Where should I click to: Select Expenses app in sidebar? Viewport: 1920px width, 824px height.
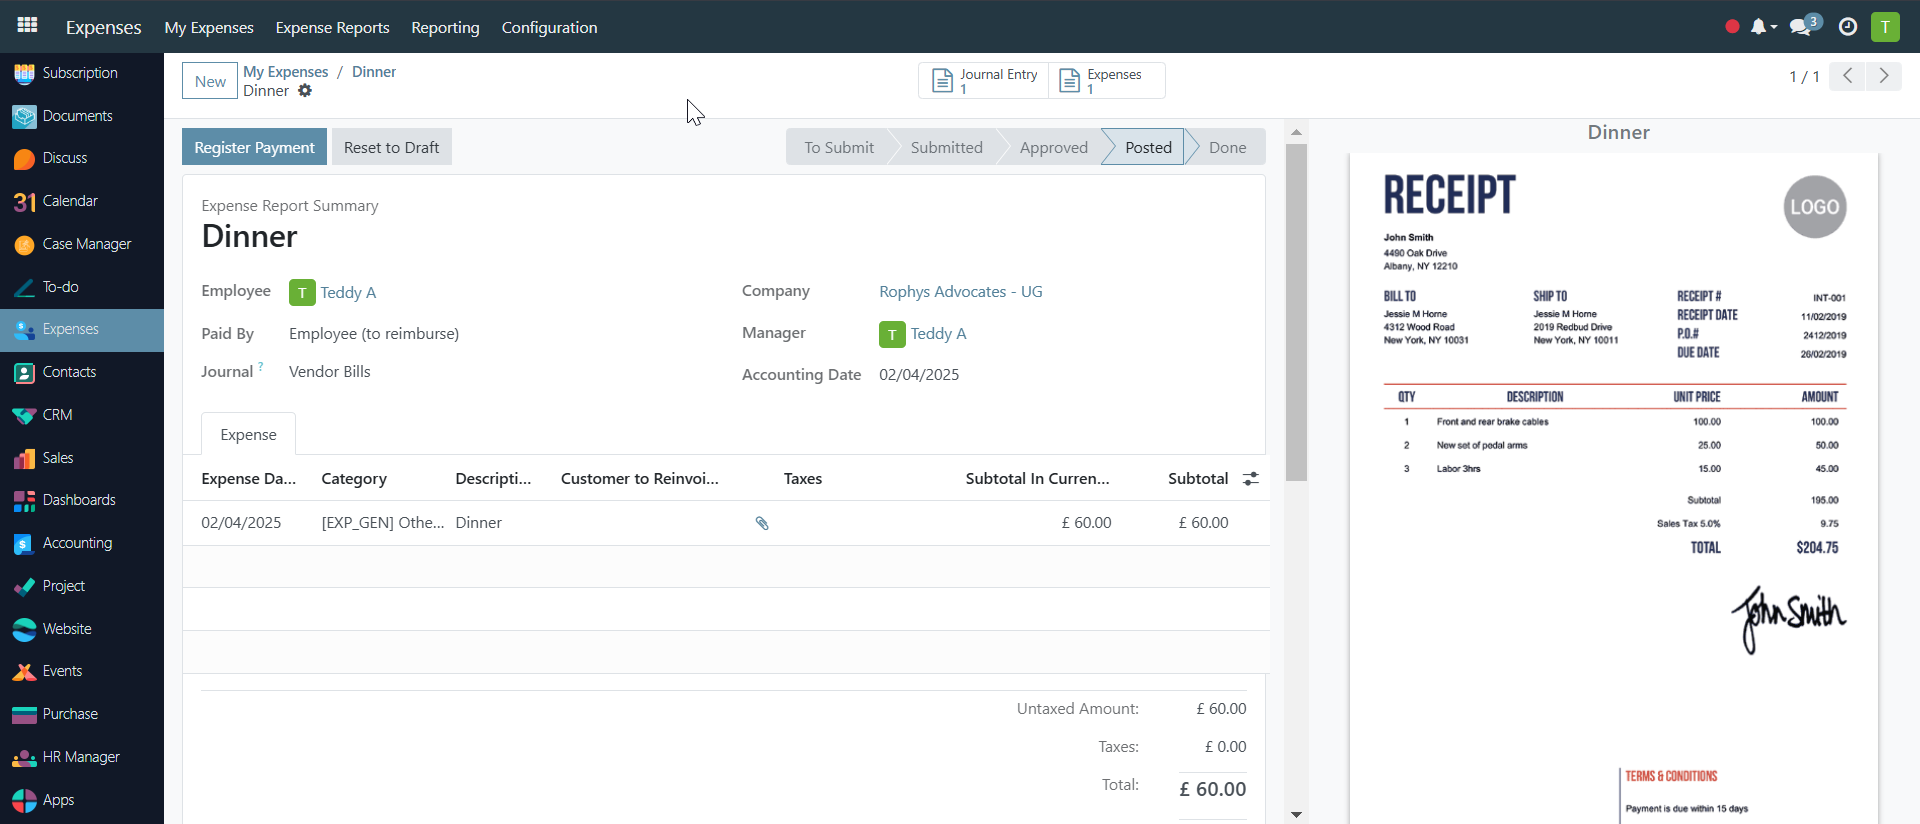82,329
